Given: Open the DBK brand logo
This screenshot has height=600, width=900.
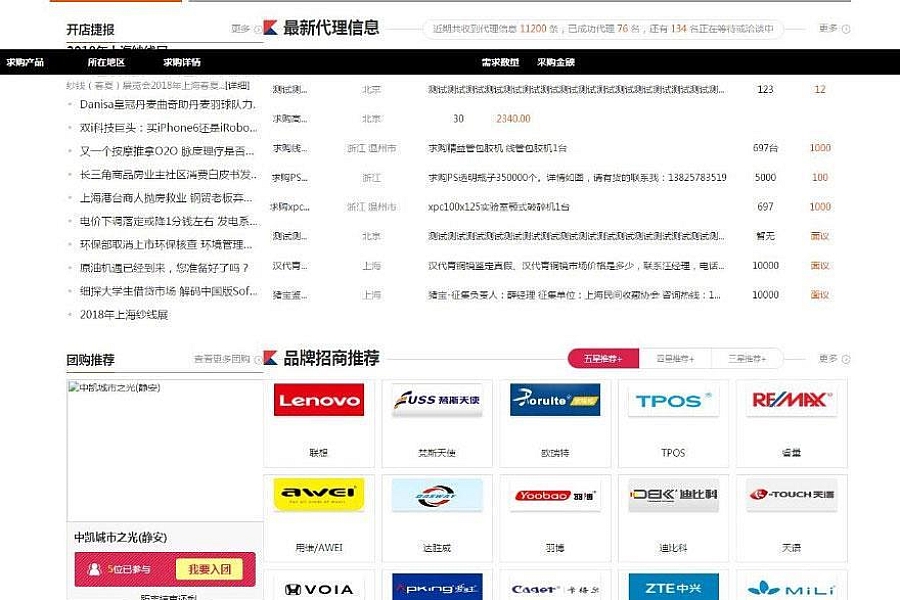Looking at the screenshot, I should point(673,494).
